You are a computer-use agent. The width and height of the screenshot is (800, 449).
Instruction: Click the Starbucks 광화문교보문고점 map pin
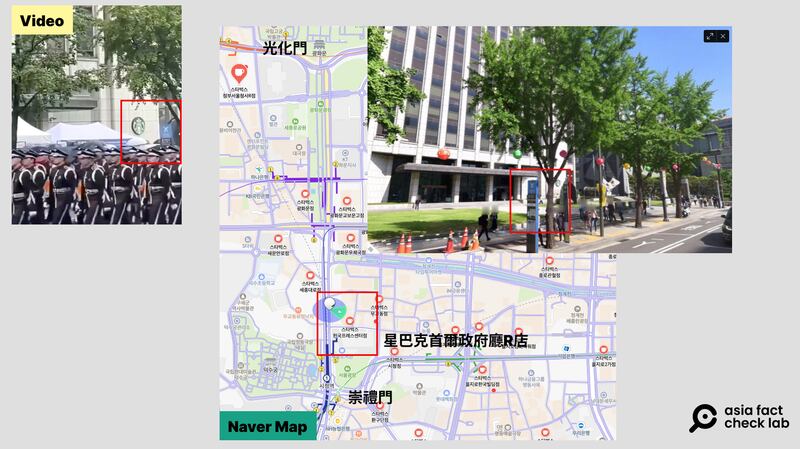[347, 201]
